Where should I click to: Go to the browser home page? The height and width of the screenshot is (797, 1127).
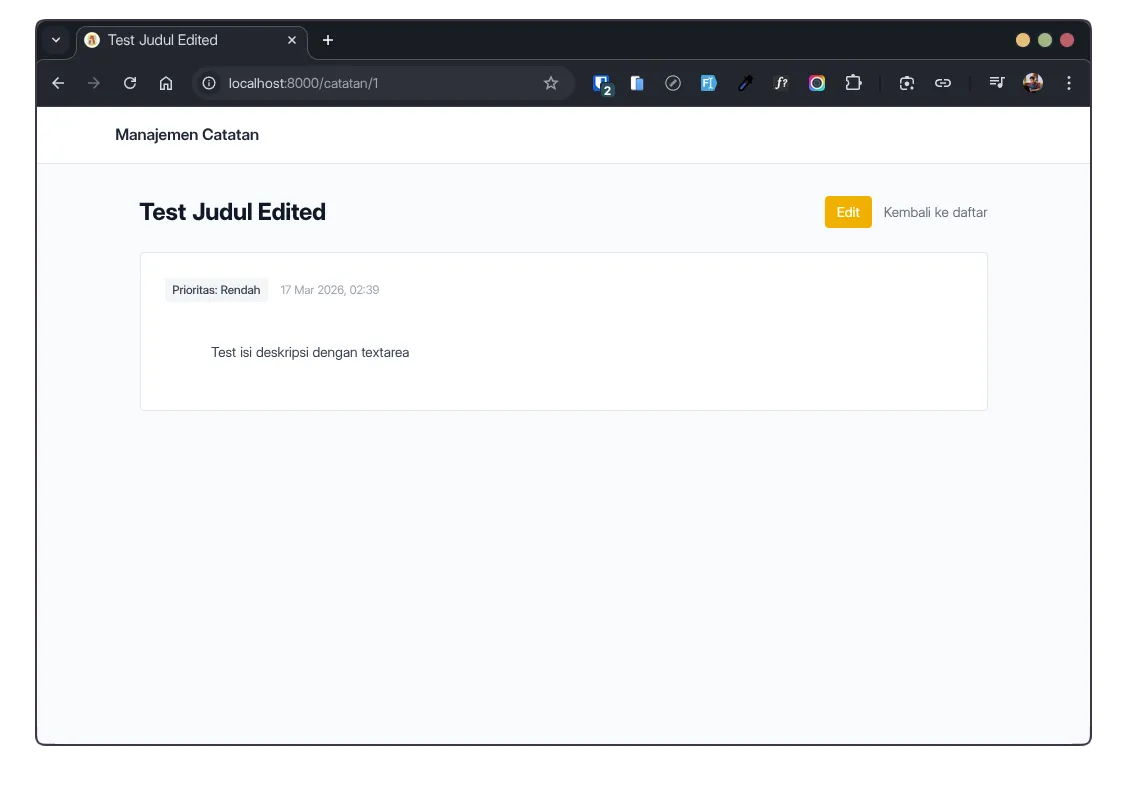(x=166, y=84)
